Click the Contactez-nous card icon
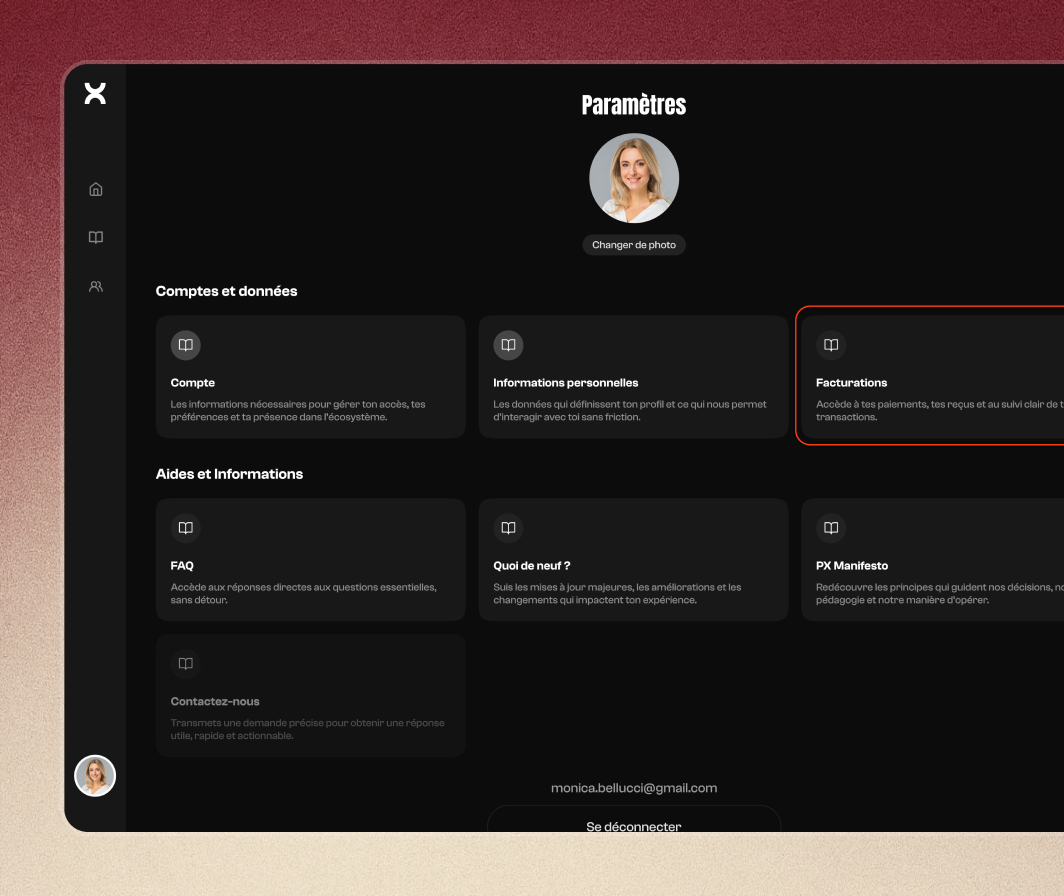Image resolution: width=1064 pixels, height=896 pixels. tap(185, 664)
